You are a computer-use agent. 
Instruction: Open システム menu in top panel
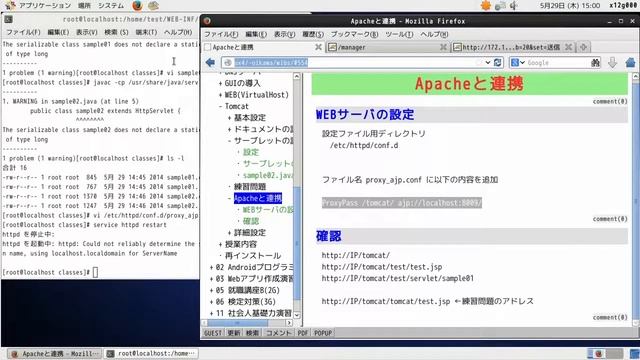[111, 6]
